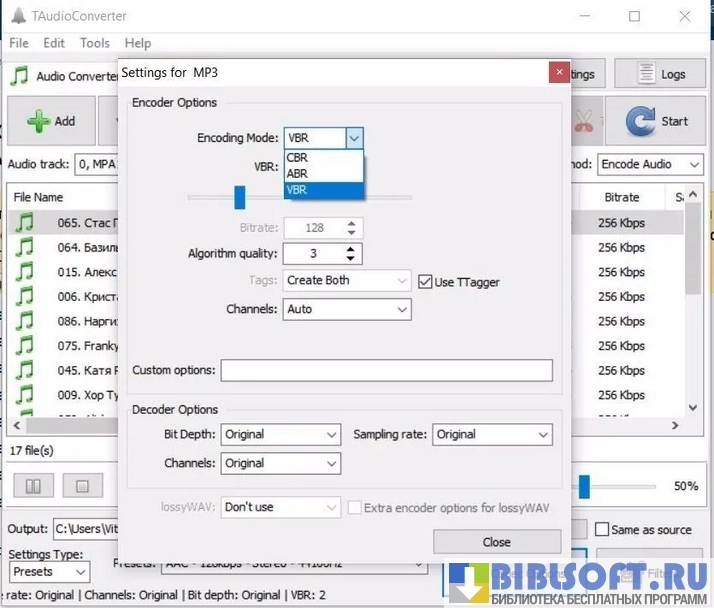Enable Same as source checkbox

(601, 529)
